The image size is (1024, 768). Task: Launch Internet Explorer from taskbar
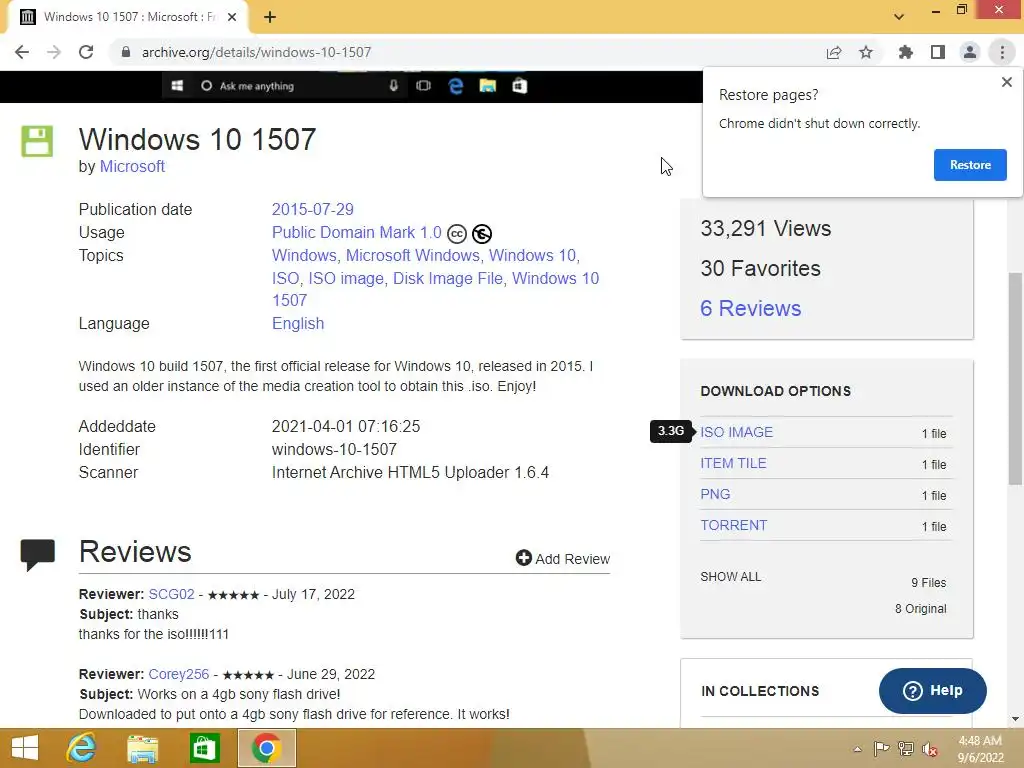(x=81, y=748)
